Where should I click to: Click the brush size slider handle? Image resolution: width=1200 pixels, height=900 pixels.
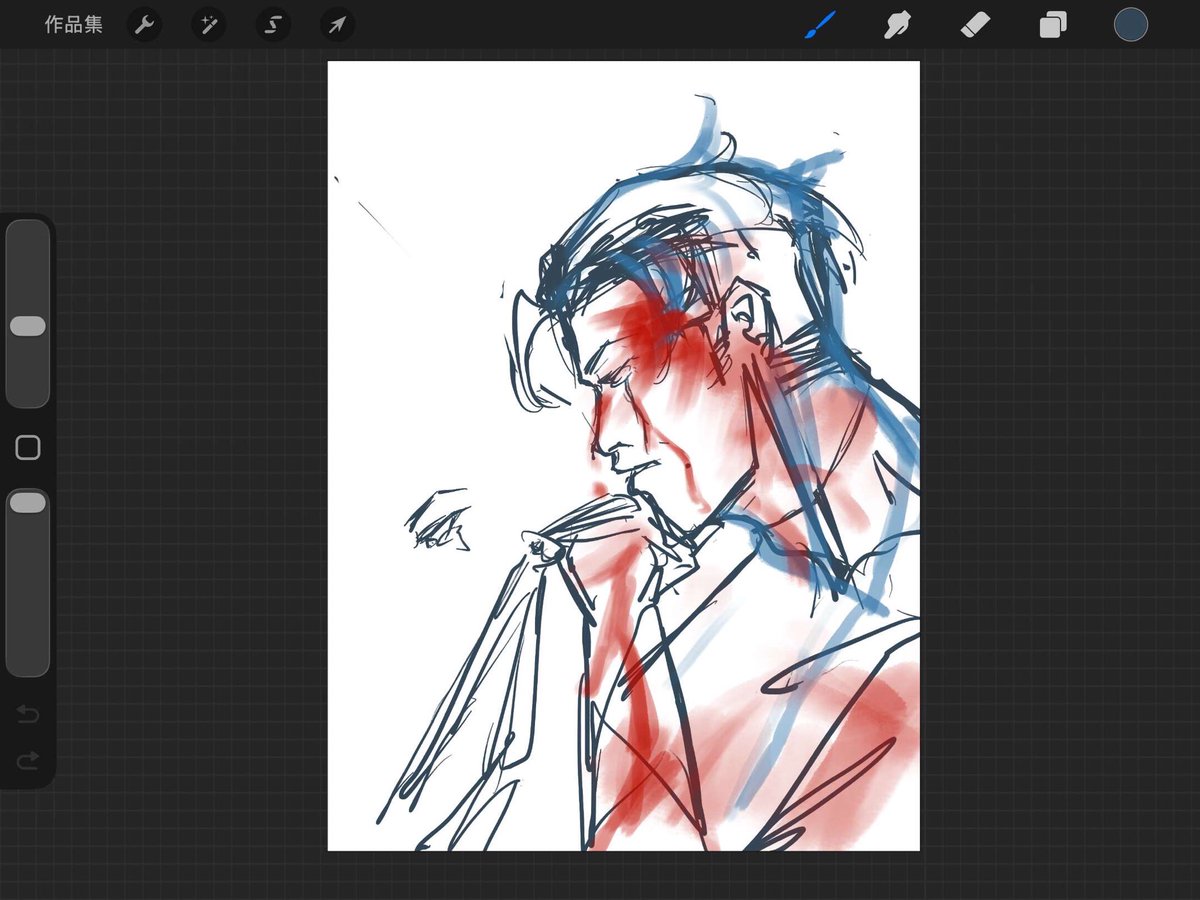point(28,326)
